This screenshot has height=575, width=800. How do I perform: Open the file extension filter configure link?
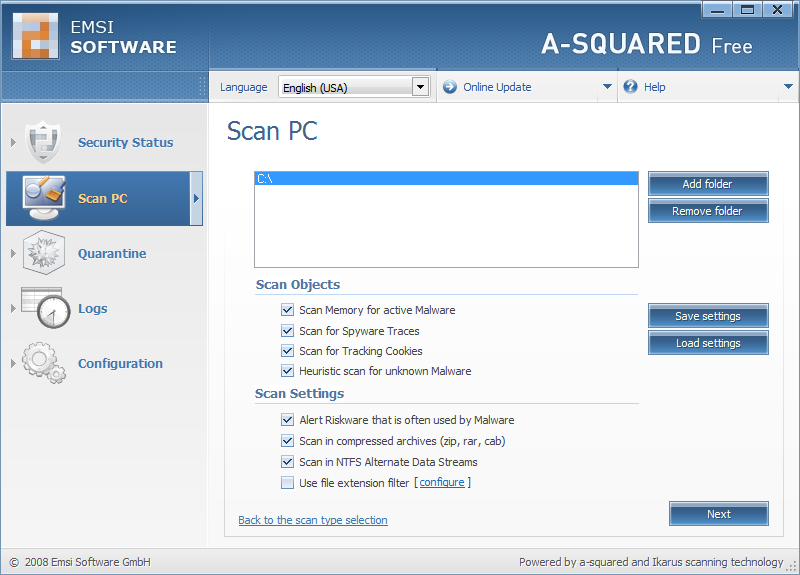click(442, 482)
